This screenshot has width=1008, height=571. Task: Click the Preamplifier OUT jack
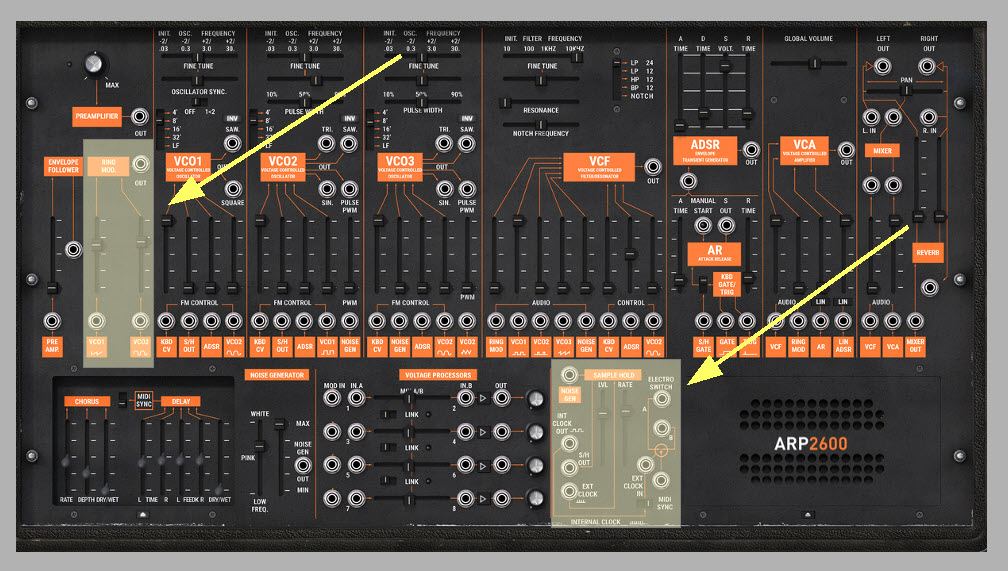click(140, 116)
